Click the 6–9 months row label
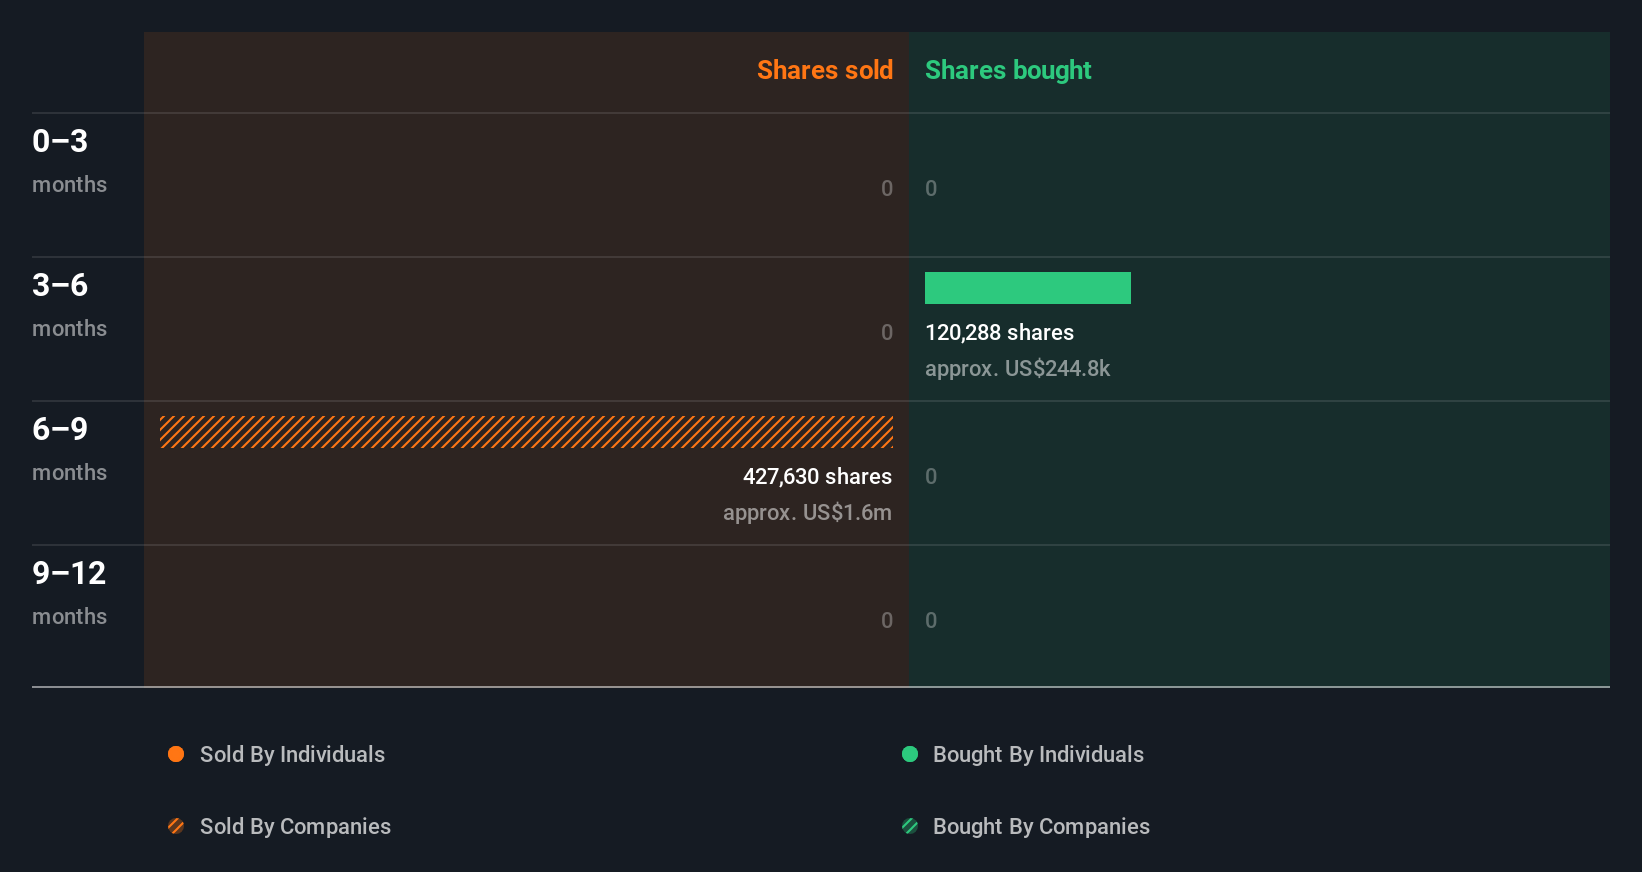 (x=69, y=448)
